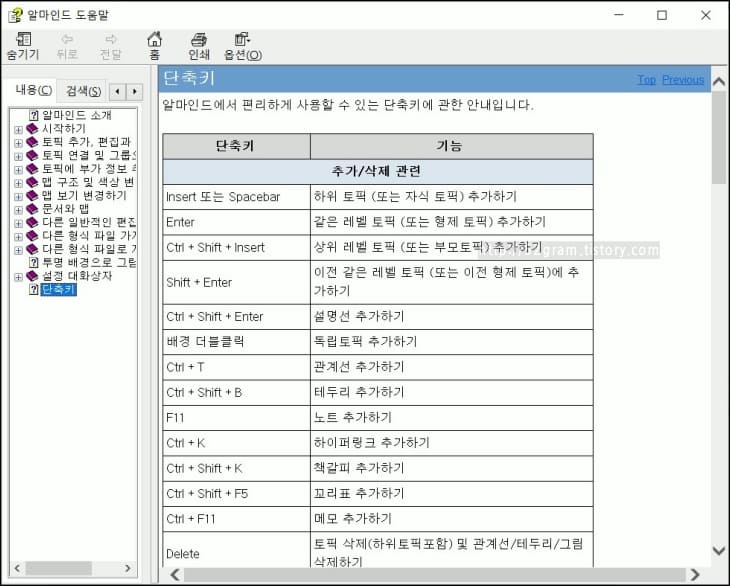Viewport: 730px width, 586px height.
Task: Click the book icon beside 다른 형식 파일로
Action: (32, 249)
